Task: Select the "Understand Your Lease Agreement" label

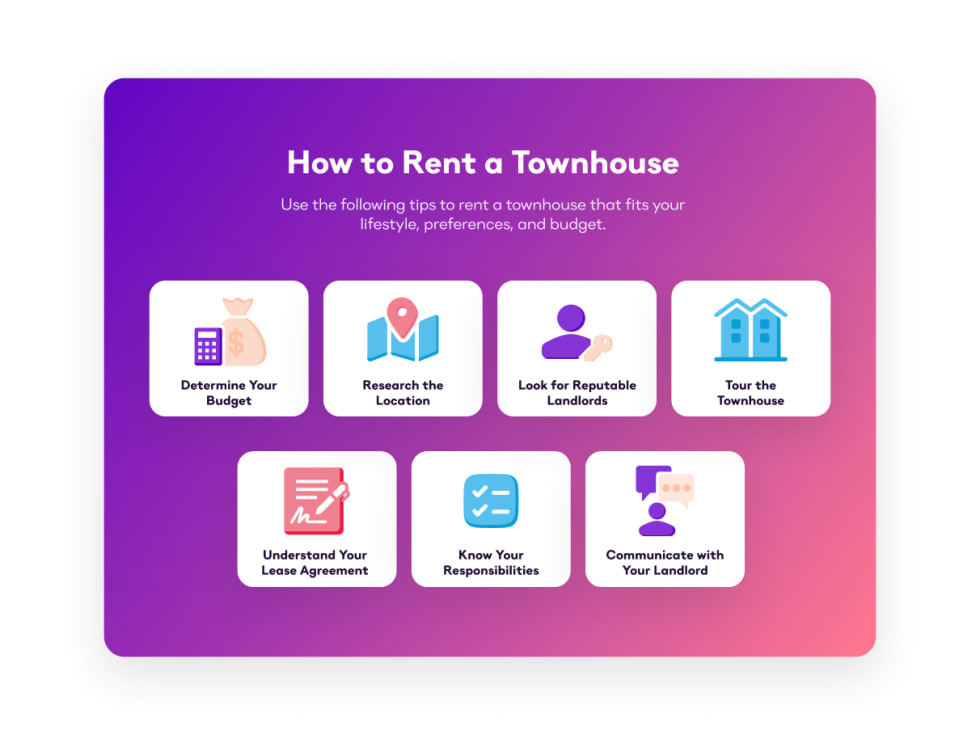Action: point(315,562)
